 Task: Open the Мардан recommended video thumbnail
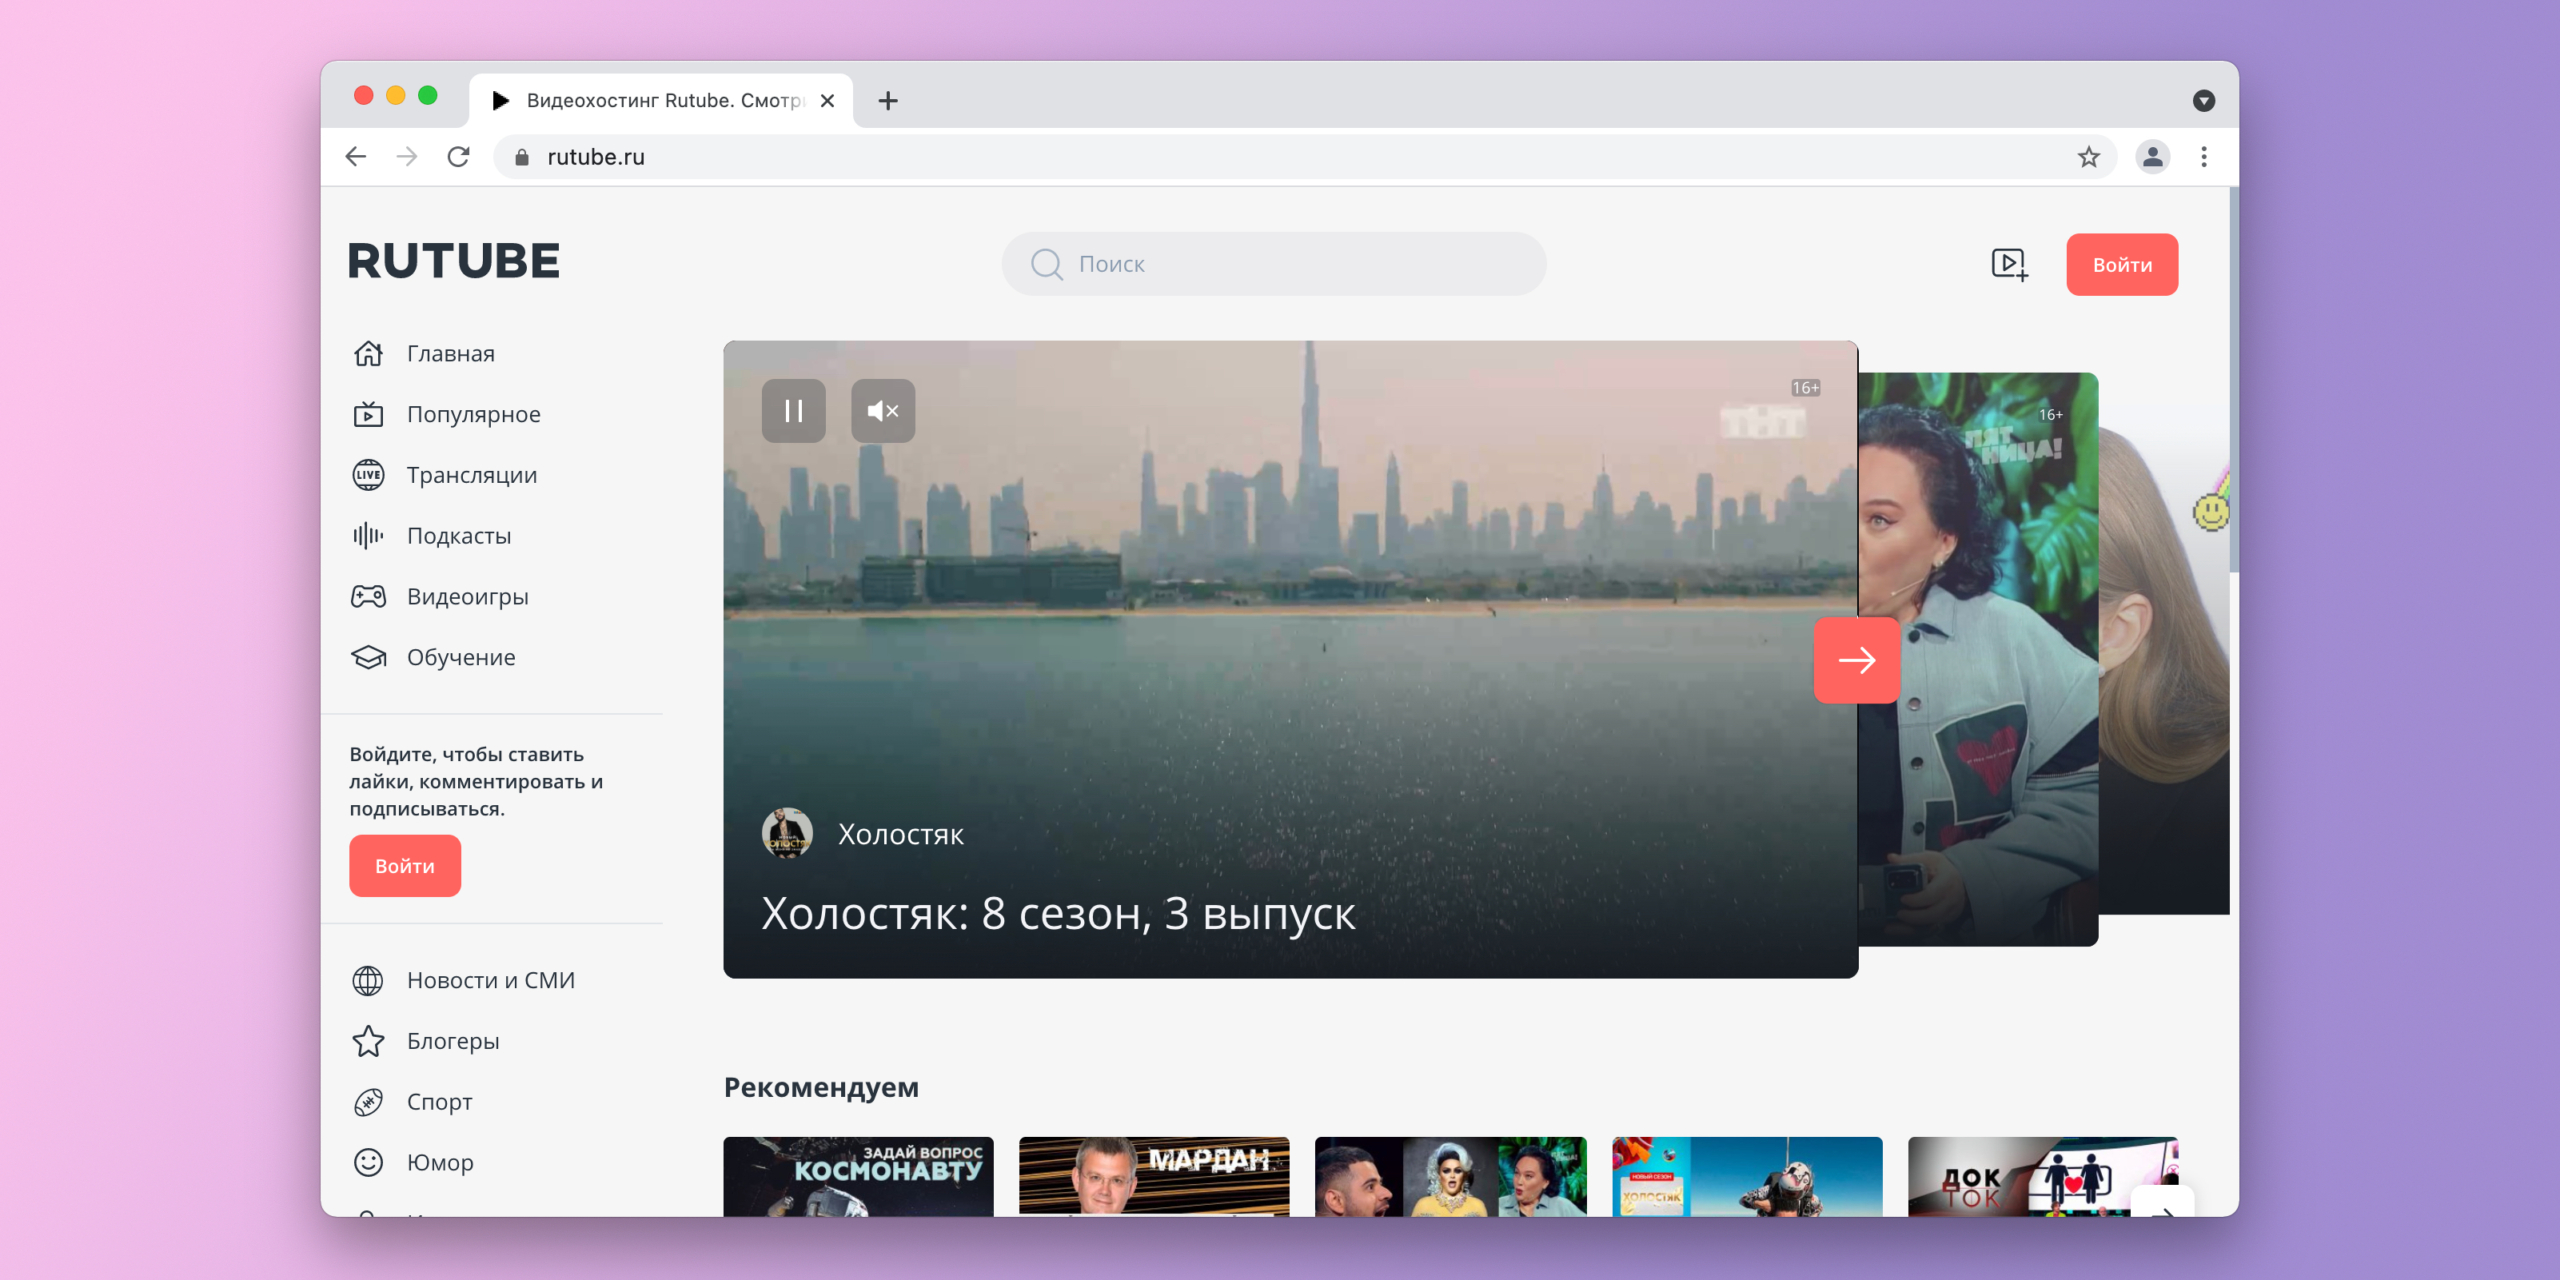pos(1153,1180)
